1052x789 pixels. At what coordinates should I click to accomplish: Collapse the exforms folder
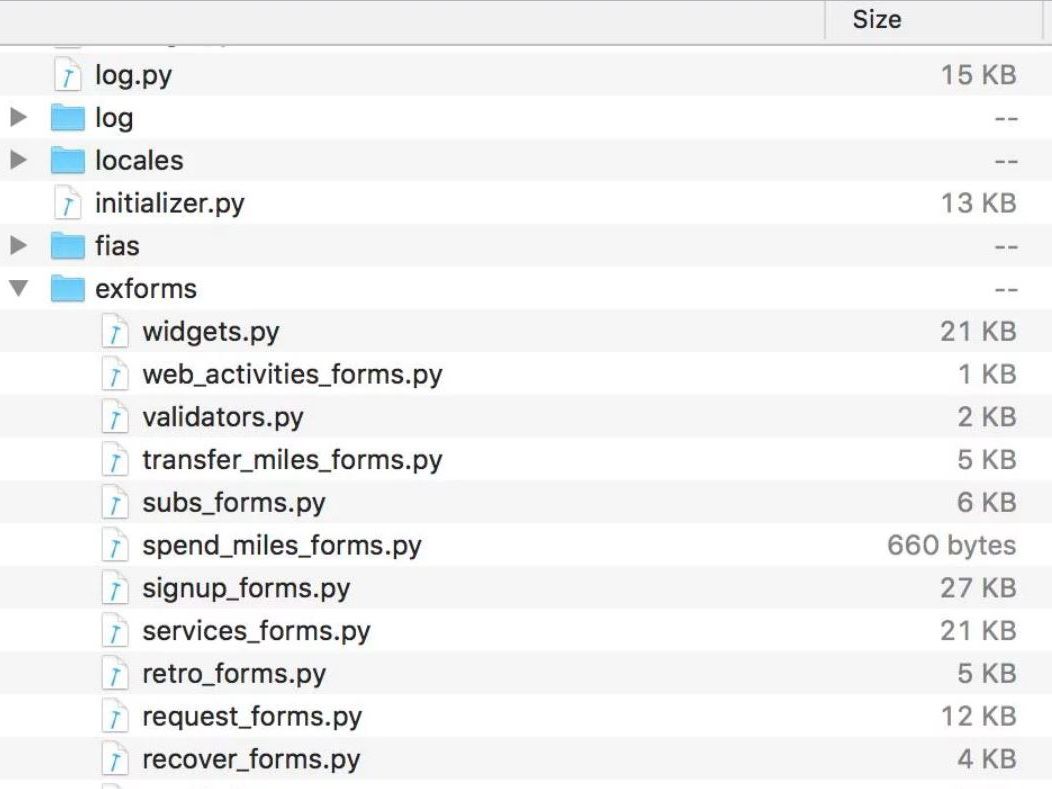tap(17, 290)
